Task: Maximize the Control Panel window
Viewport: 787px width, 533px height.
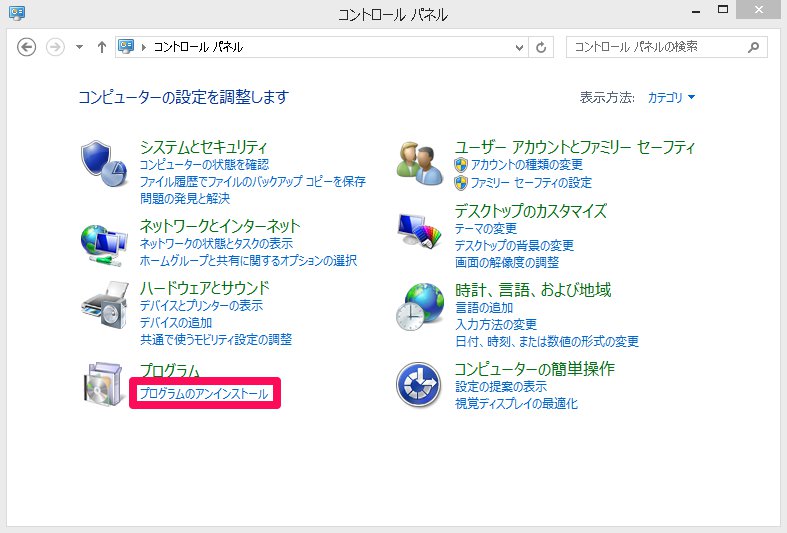Action: (x=723, y=10)
